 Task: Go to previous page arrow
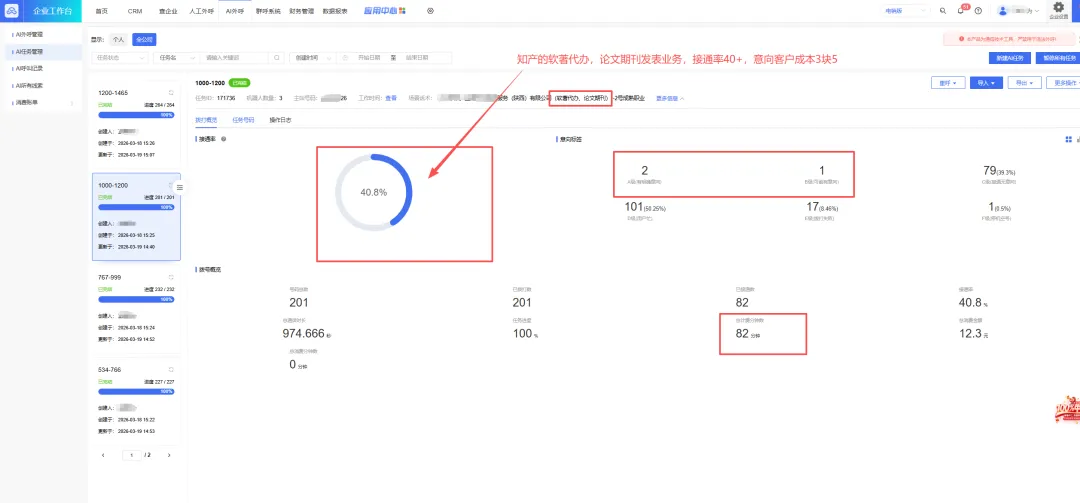pyautogui.click(x=103, y=455)
